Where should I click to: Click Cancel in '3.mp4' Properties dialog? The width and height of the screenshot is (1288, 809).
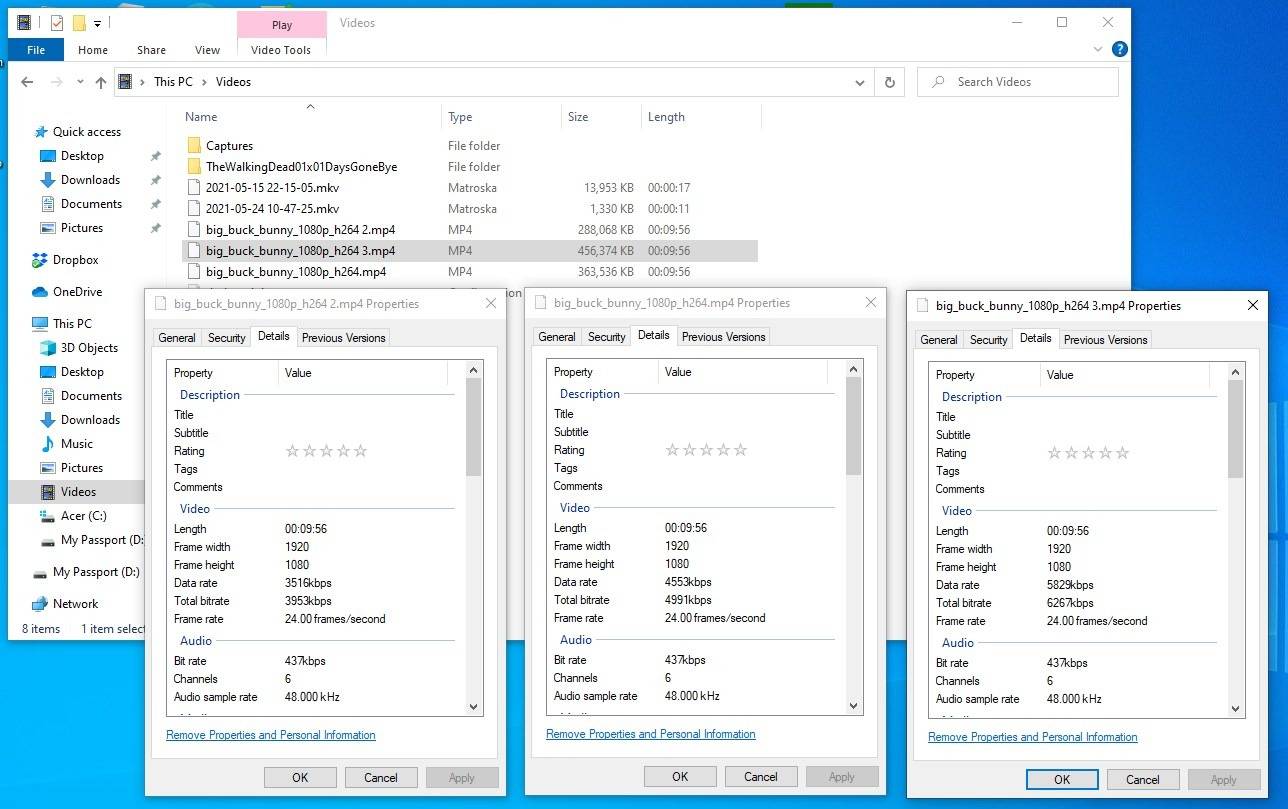click(x=1143, y=780)
